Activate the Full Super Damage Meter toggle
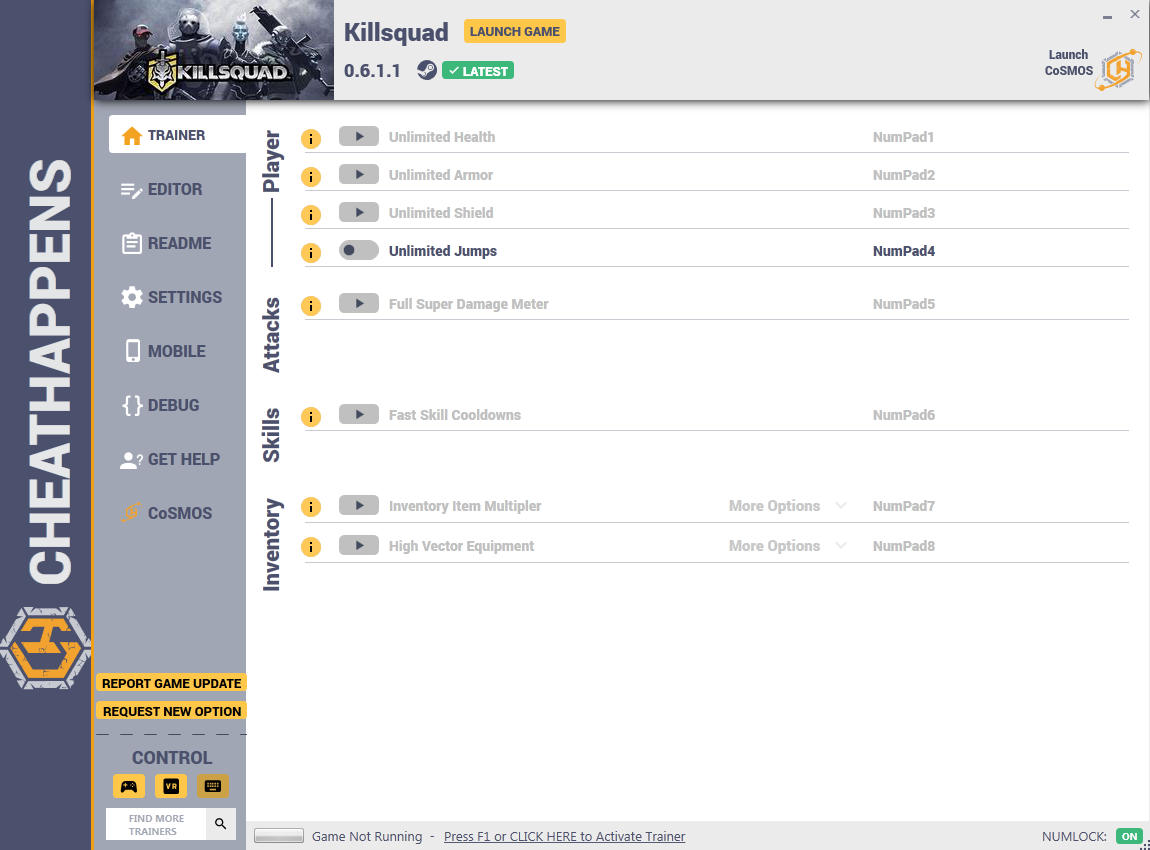Viewport: 1150px width, 850px height. tap(359, 304)
